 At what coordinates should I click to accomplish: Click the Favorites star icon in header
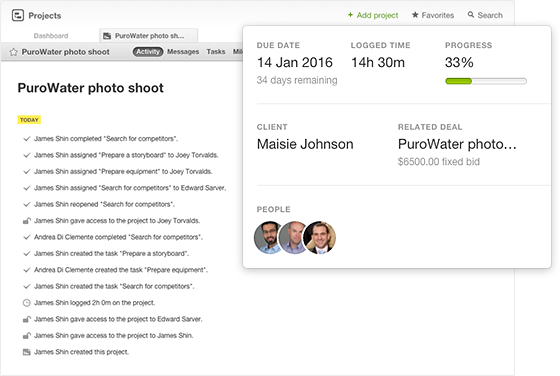click(x=415, y=15)
